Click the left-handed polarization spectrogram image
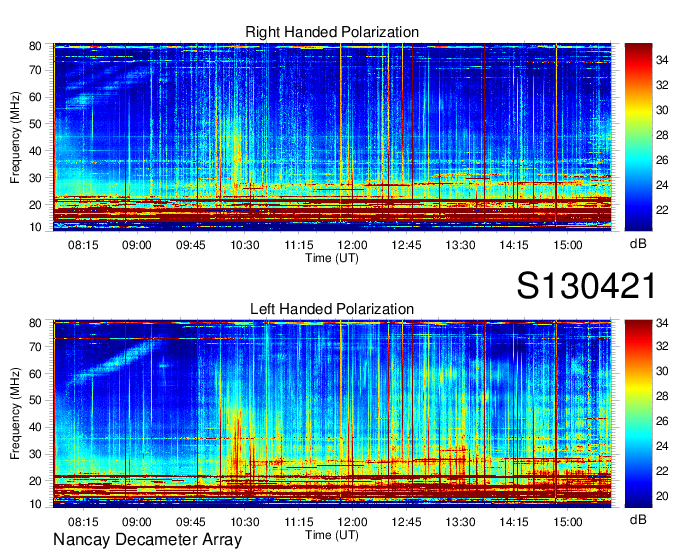Image resolution: width=680 pixels, height=552 pixels. tap(332, 414)
